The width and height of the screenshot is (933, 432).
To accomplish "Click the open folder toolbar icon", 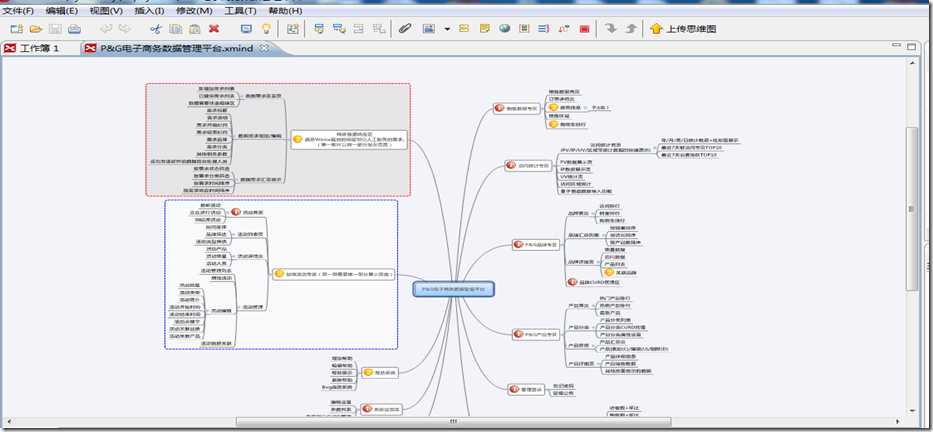I will click(x=36, y=29).
